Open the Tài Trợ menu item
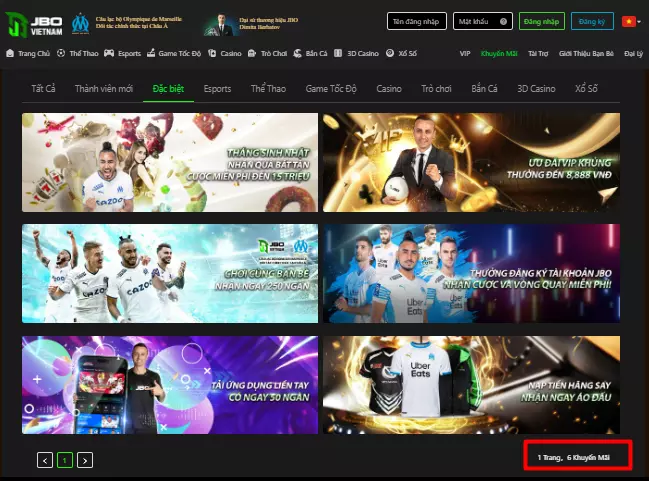Image resolution: width=649 pixels, height=481 pixels. click(x=538, y=53)
